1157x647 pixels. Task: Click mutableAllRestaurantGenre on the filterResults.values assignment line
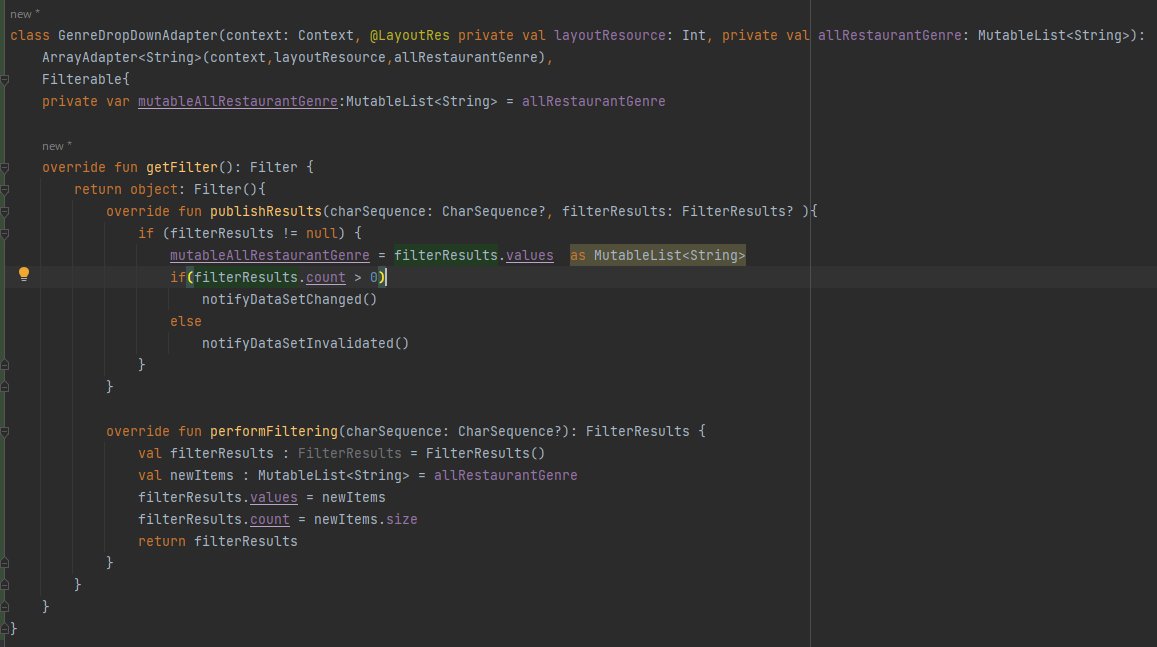point(270,255)
